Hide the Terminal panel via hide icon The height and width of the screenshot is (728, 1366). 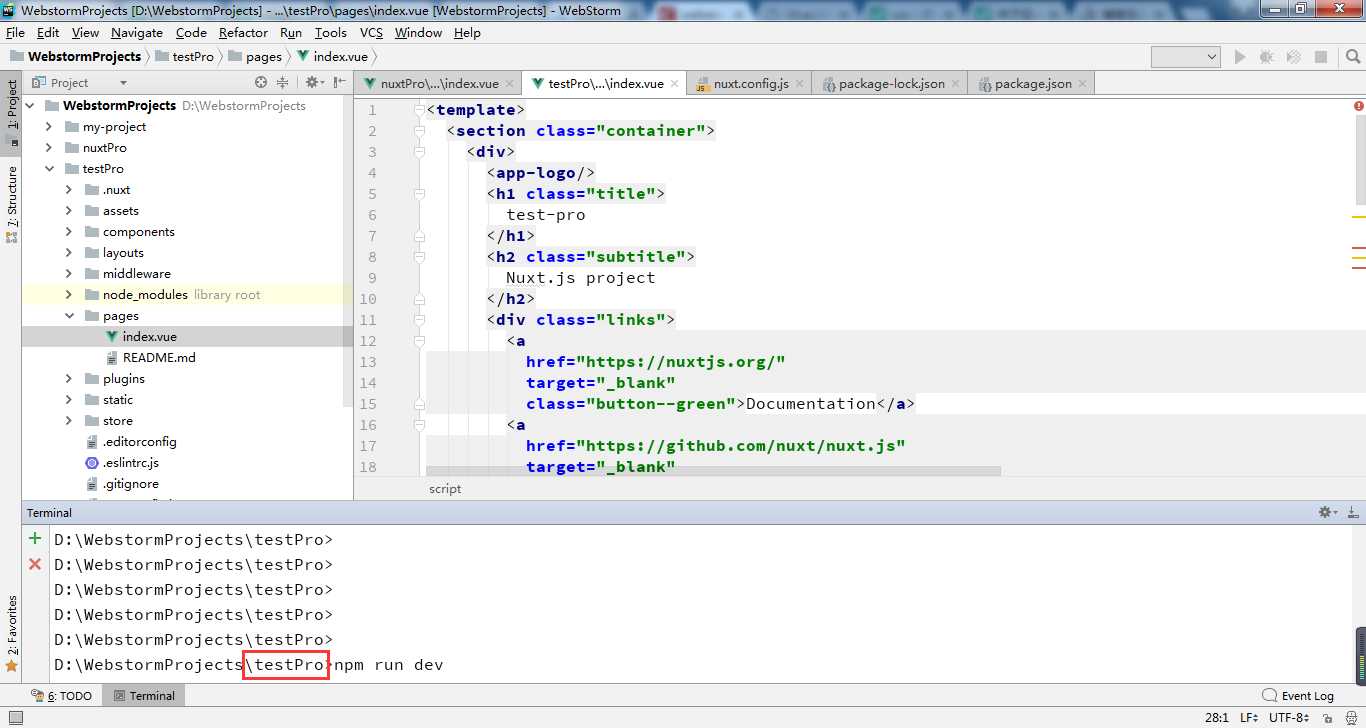pyautogui.click(x=1352, y=512)
